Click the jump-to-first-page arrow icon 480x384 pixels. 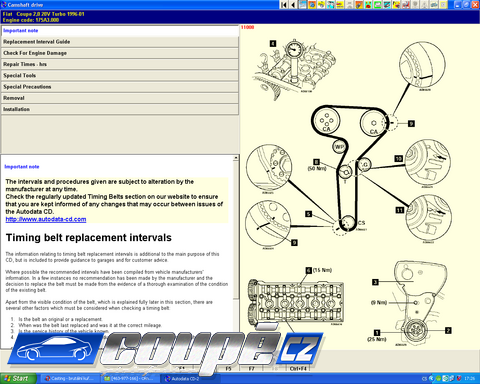point(284,5)
